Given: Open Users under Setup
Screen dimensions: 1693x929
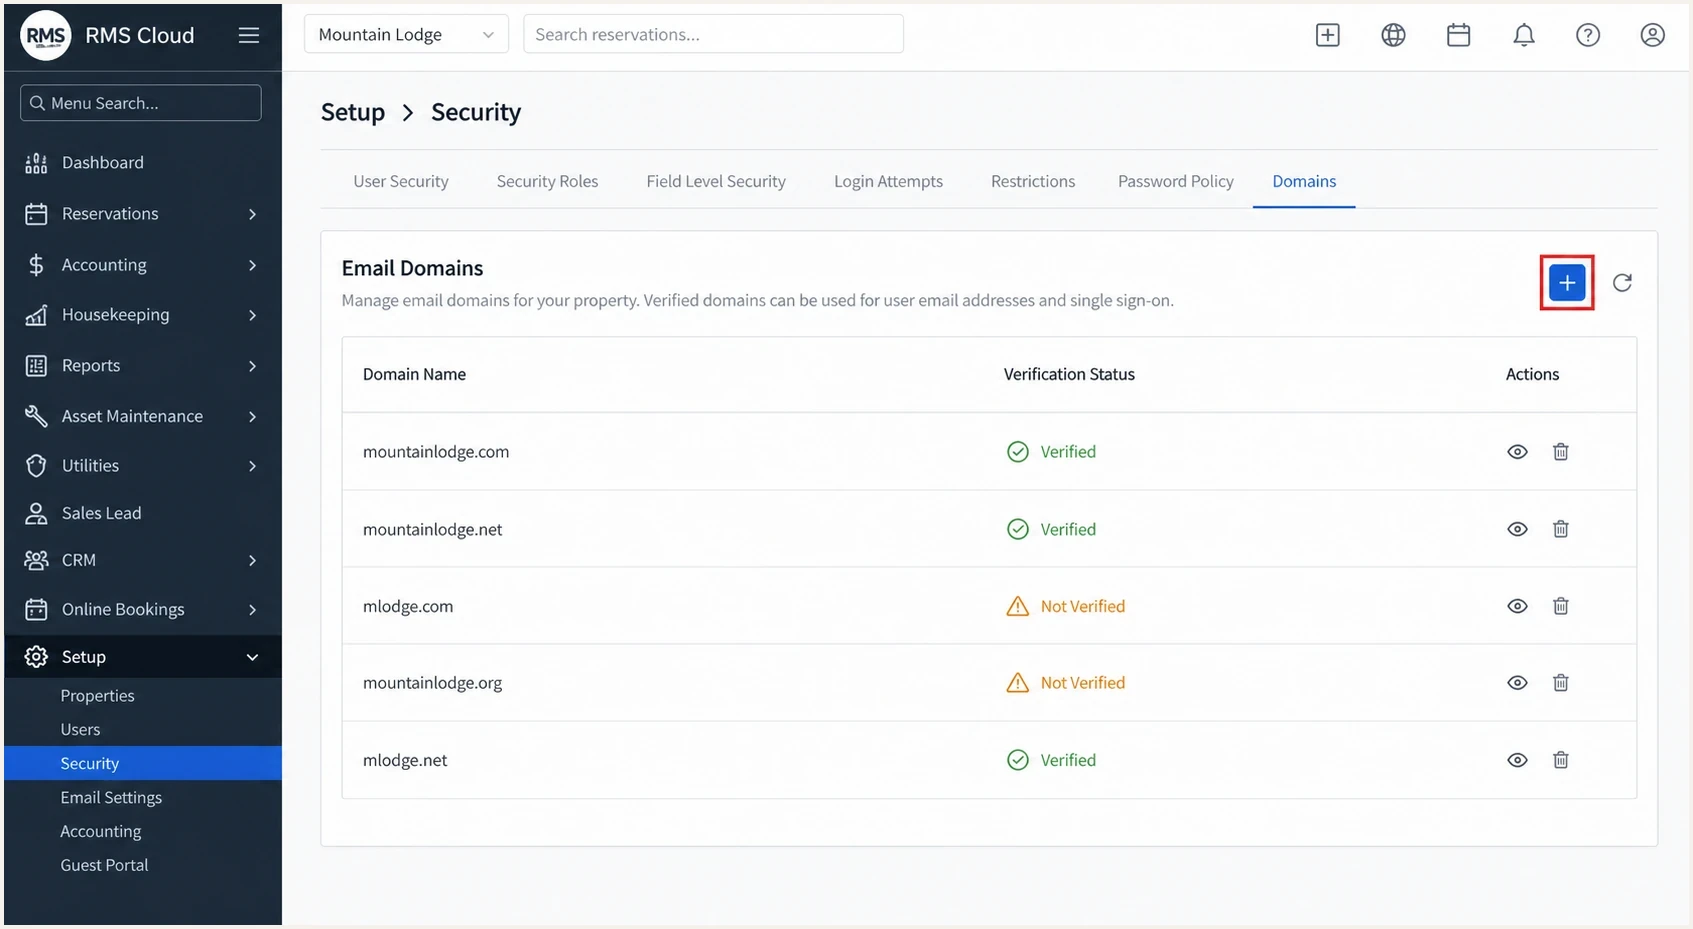Looking at the screenshot, I should pyautogui.click(x=80, y=730).
